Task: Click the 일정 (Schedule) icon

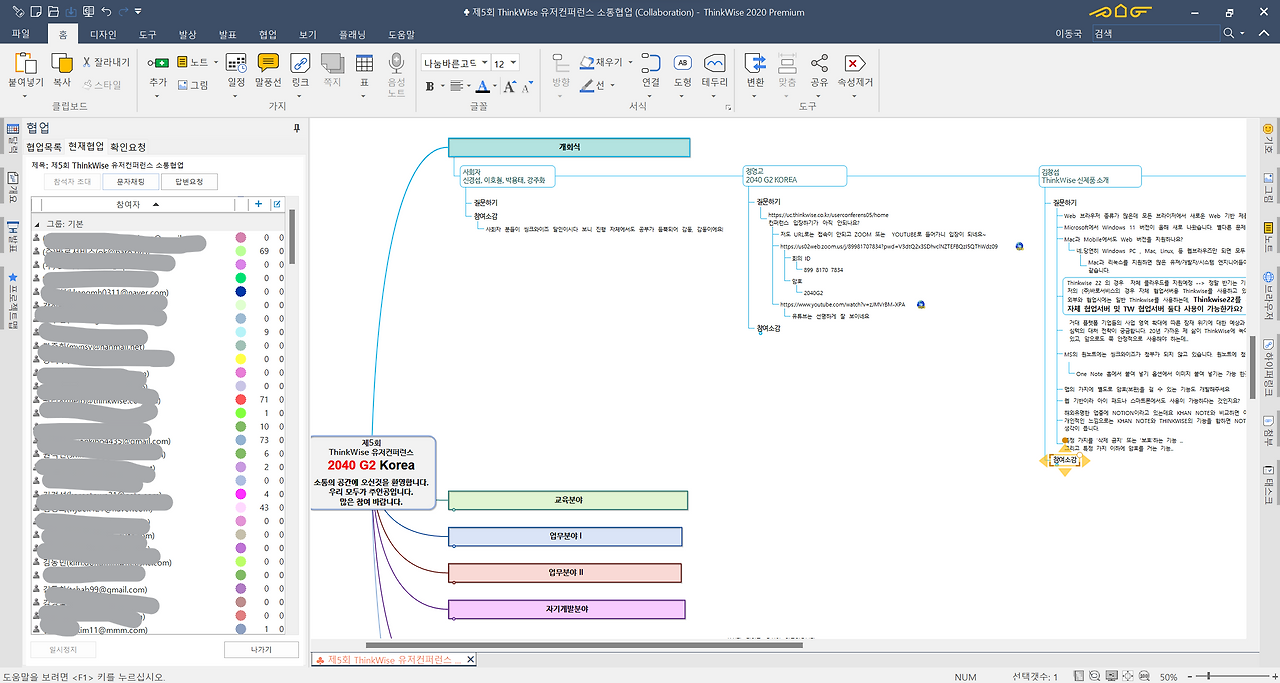Action: [236, 64]
